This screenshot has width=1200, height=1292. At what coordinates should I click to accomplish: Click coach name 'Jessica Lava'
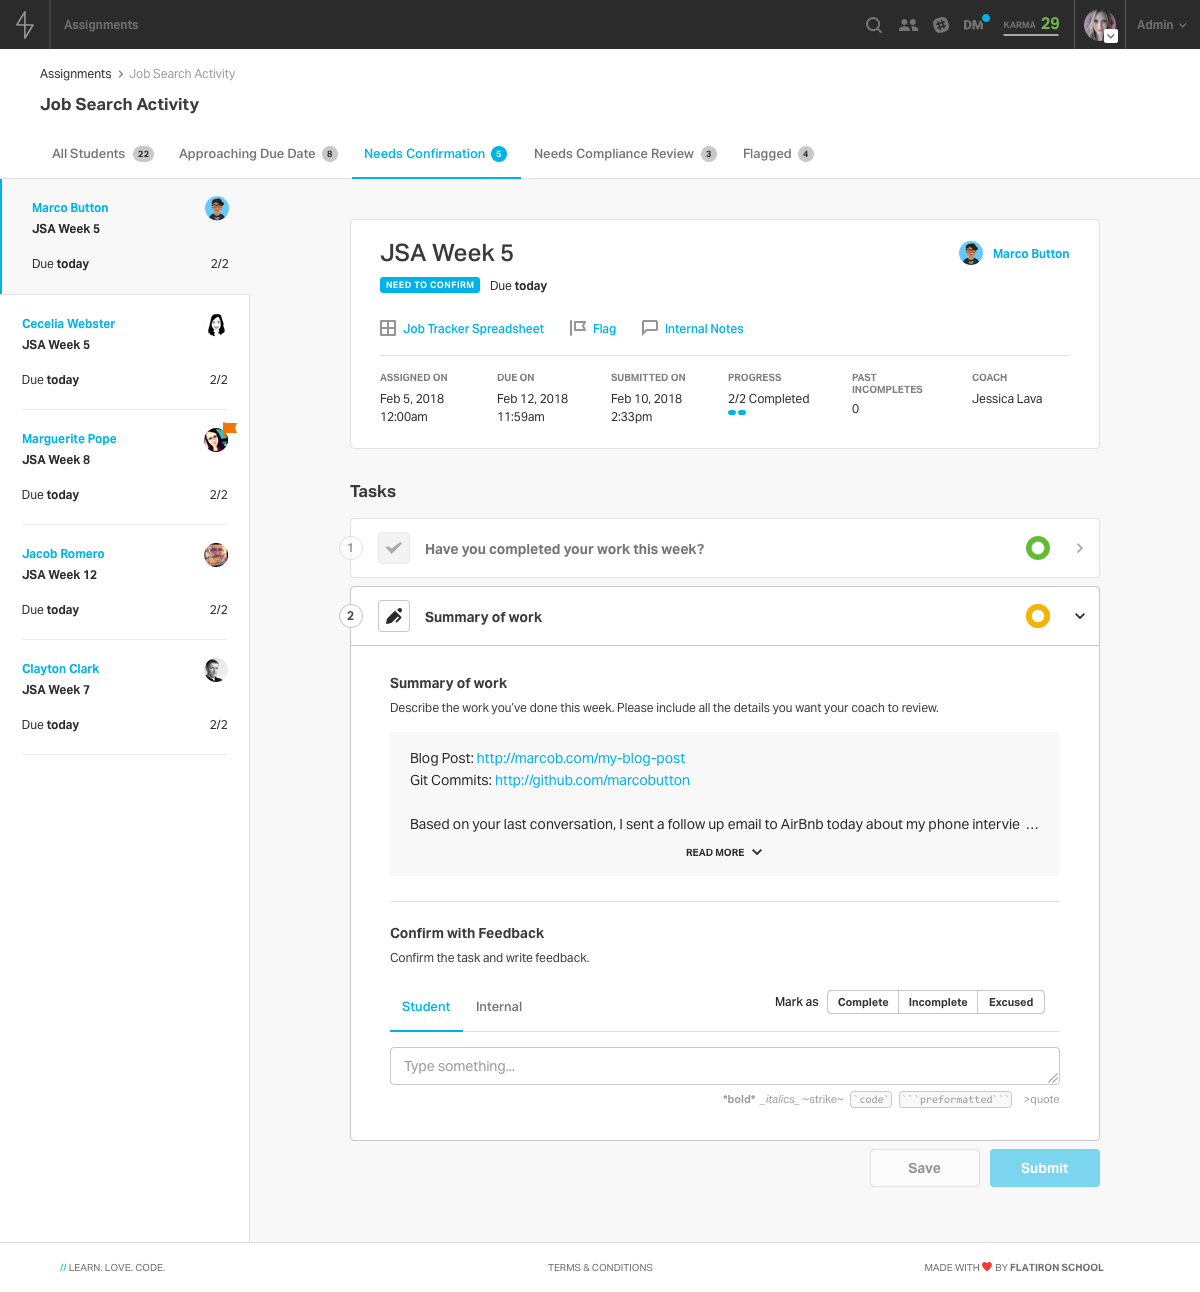pos(1007,399)
